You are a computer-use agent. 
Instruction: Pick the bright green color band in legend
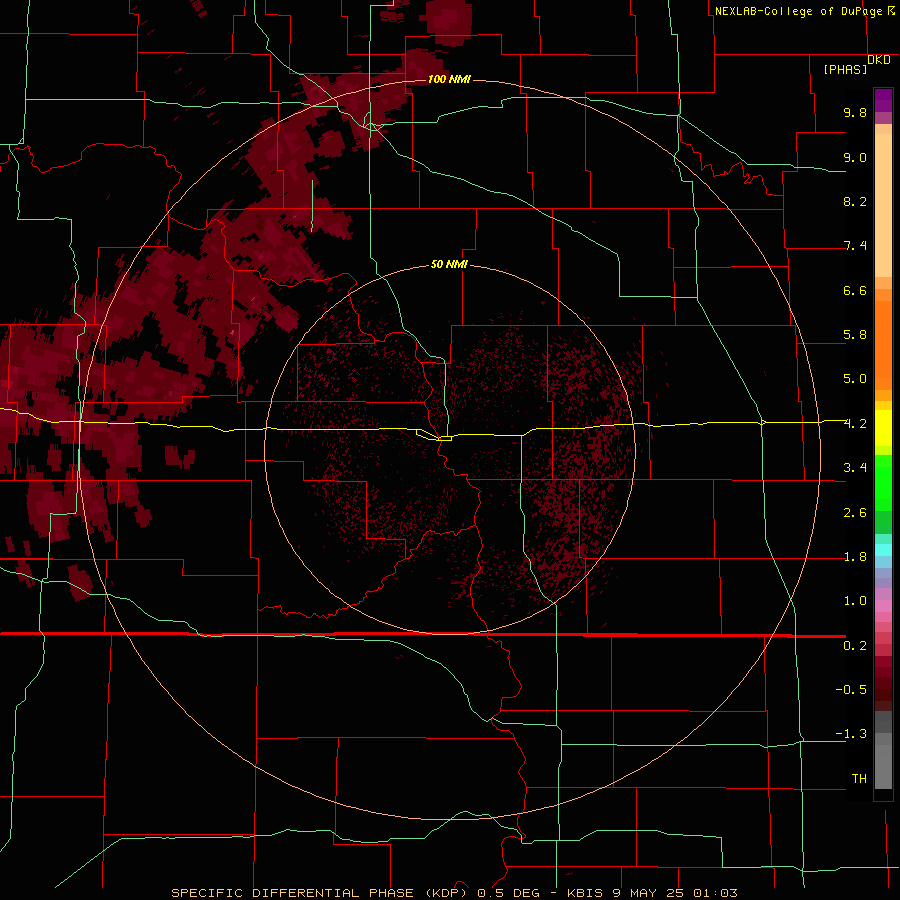pos(883,483)
